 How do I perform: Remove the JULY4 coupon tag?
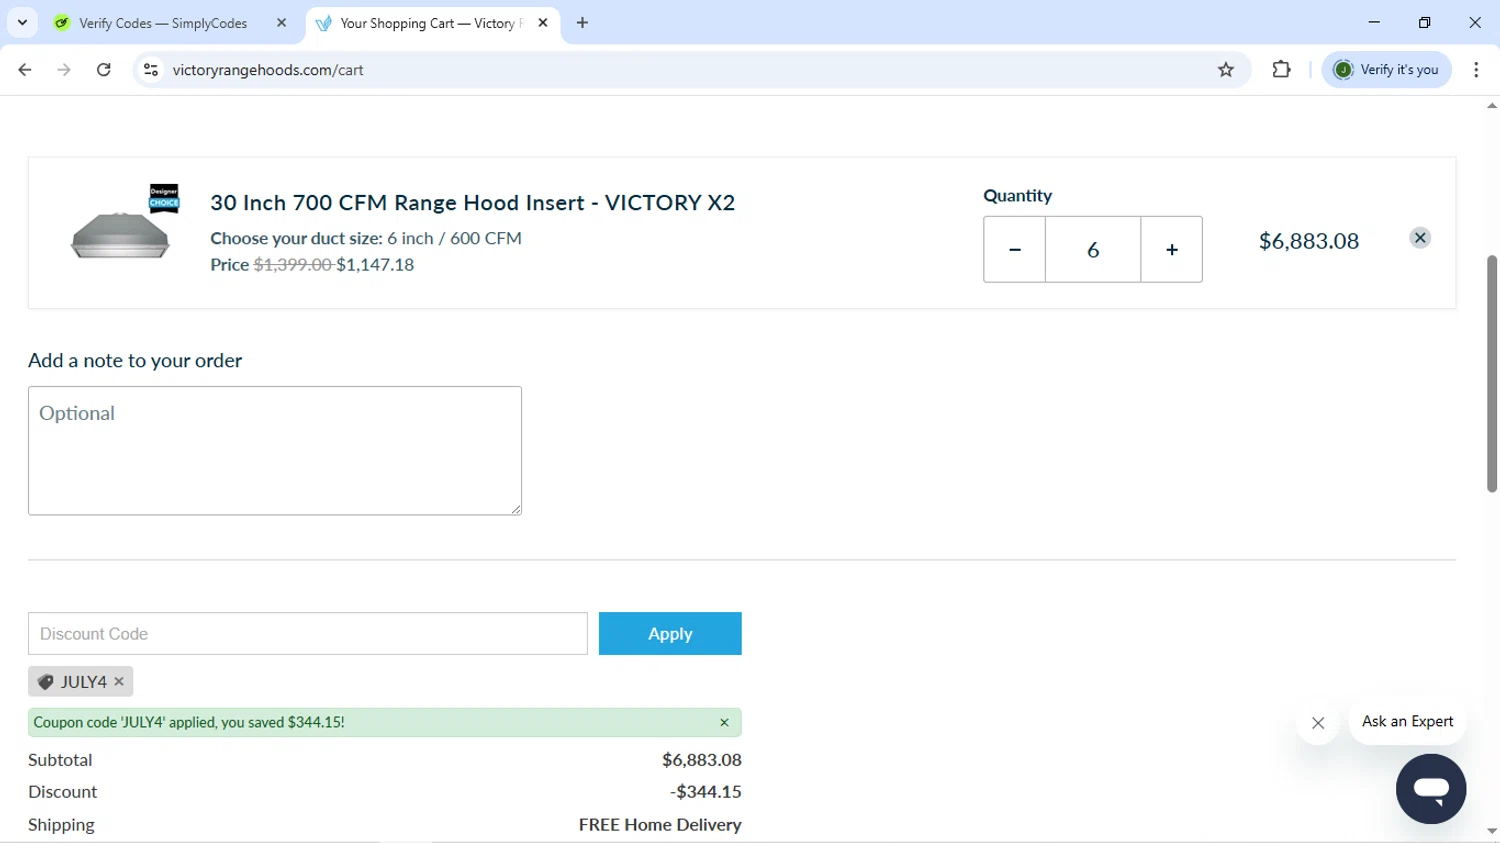click(x=119, y=682)
